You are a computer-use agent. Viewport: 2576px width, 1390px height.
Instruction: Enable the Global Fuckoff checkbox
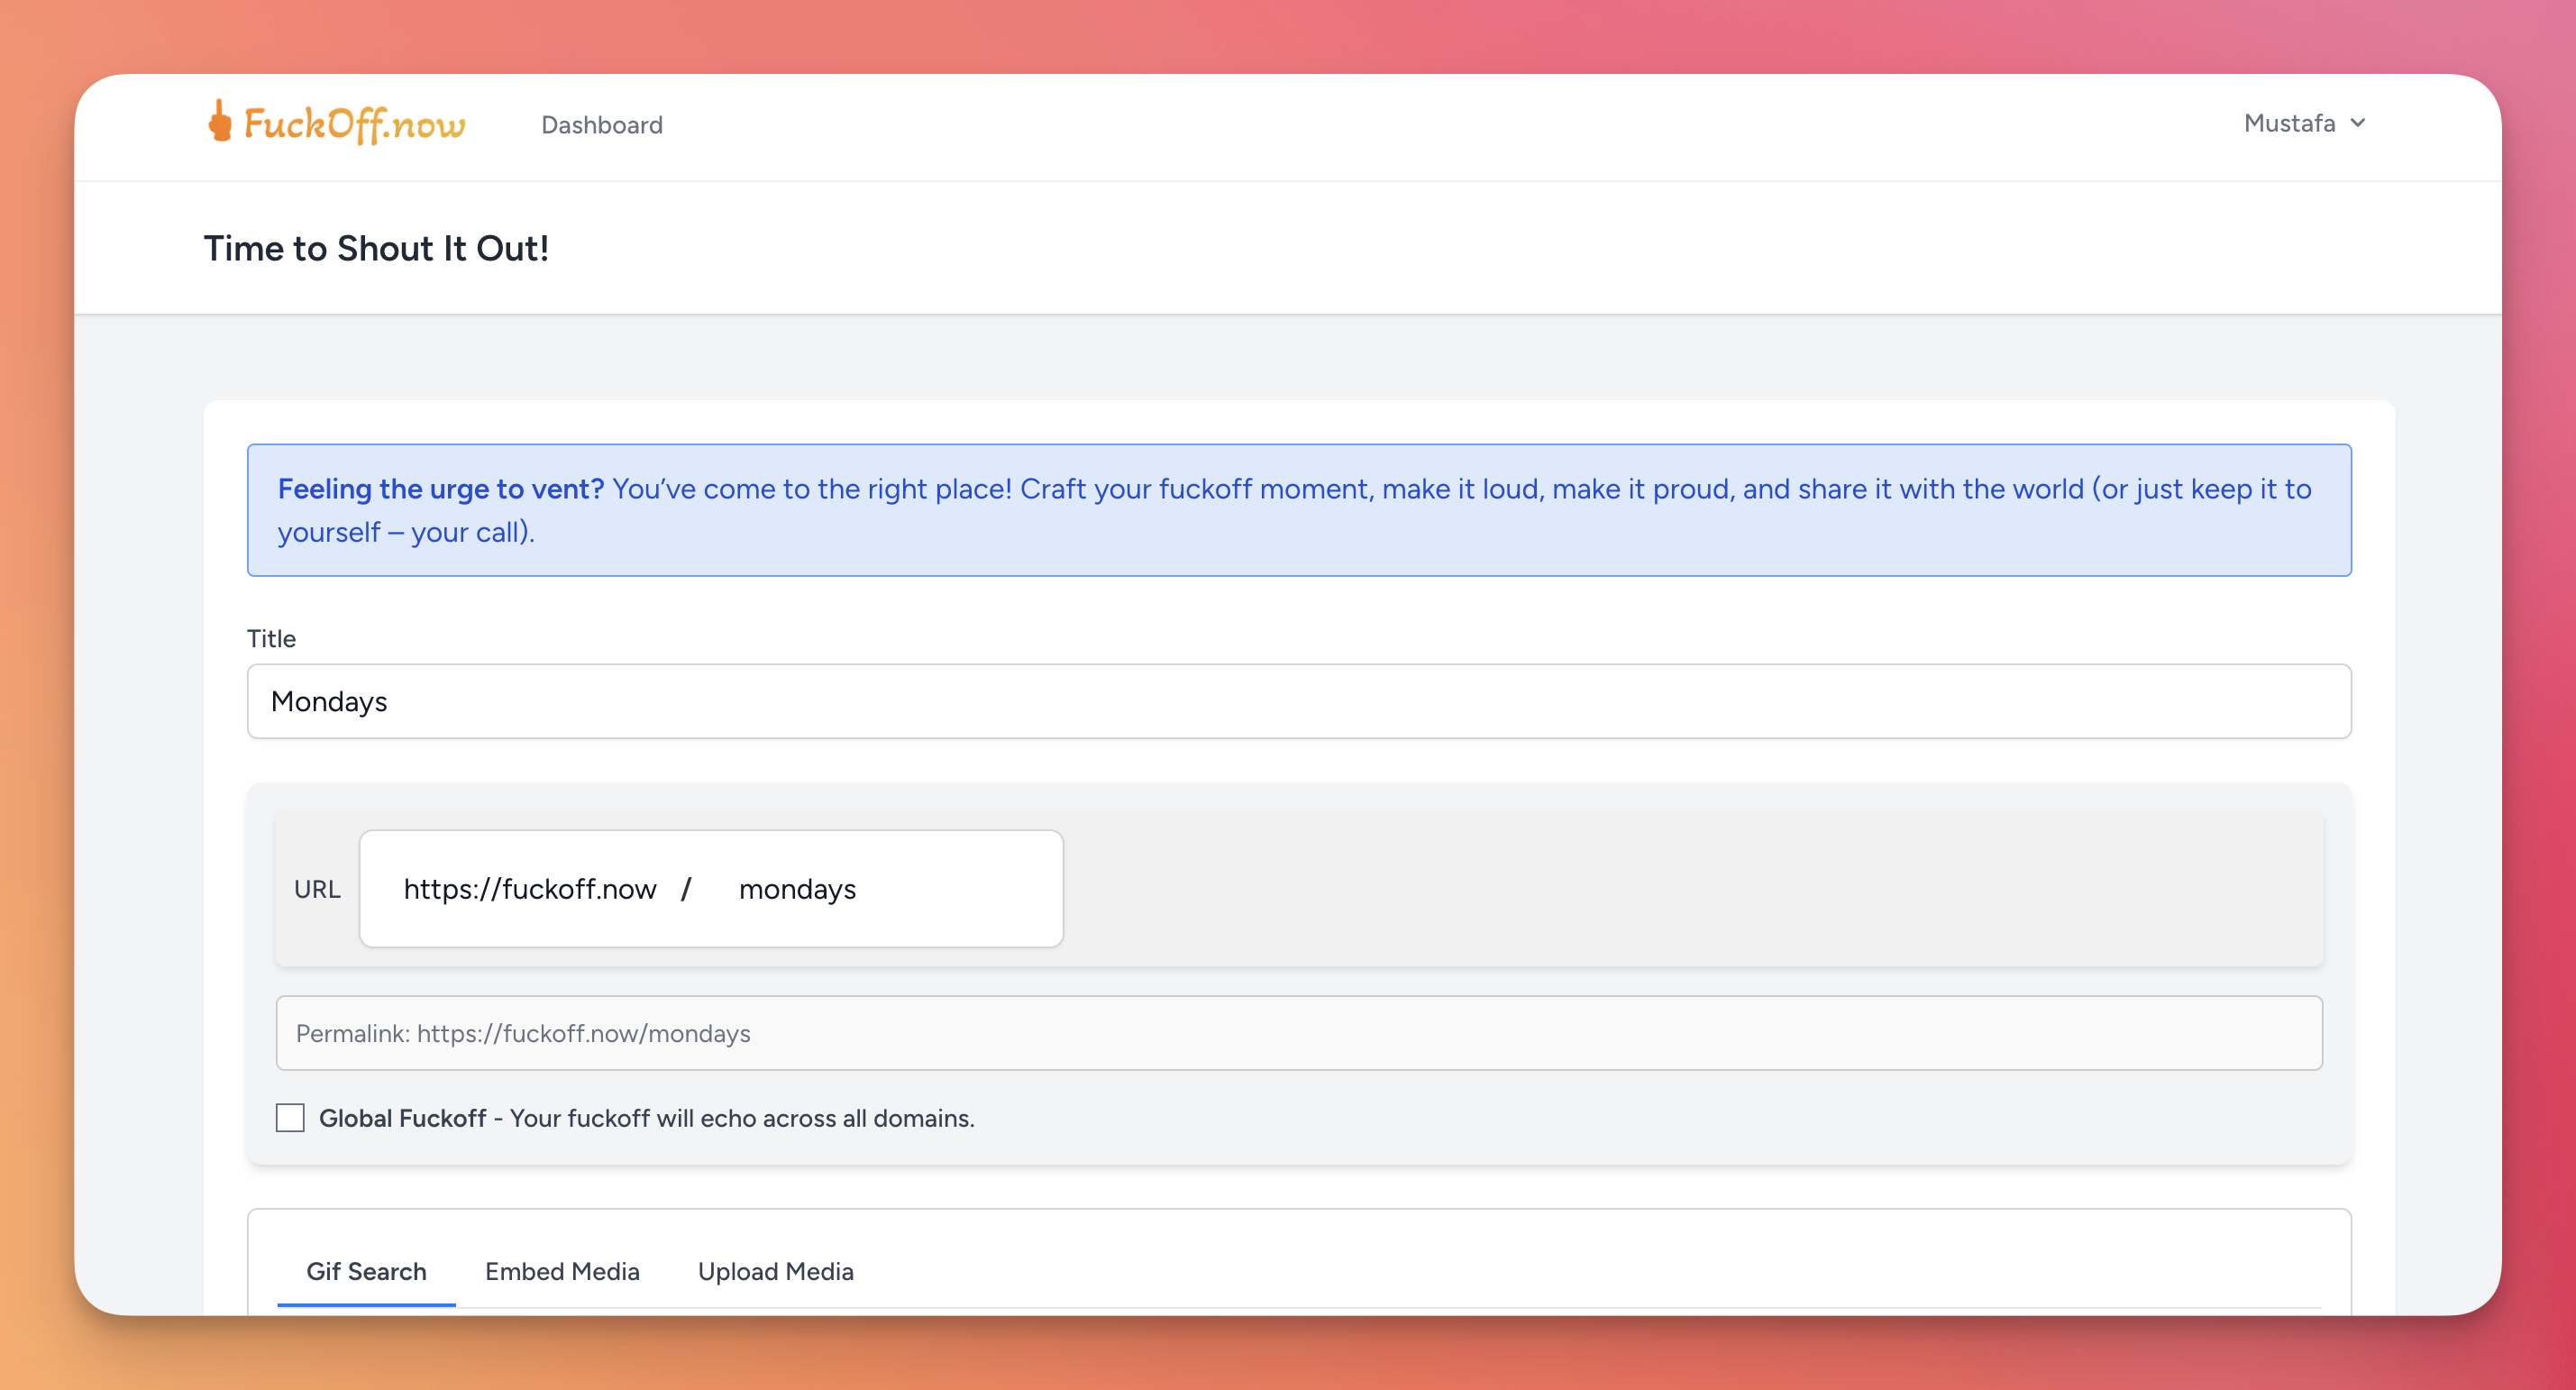(x=290, y=1117)
